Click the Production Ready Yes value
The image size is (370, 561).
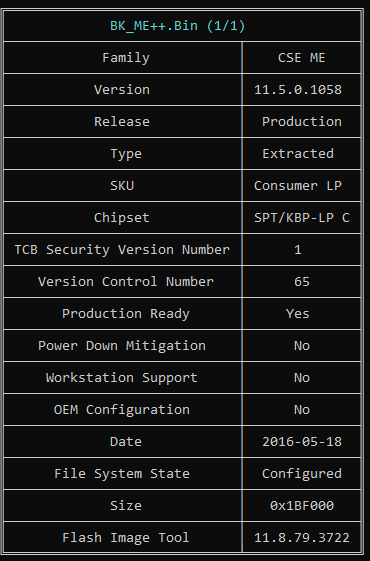pyautogui.click(x=298, y=314)
